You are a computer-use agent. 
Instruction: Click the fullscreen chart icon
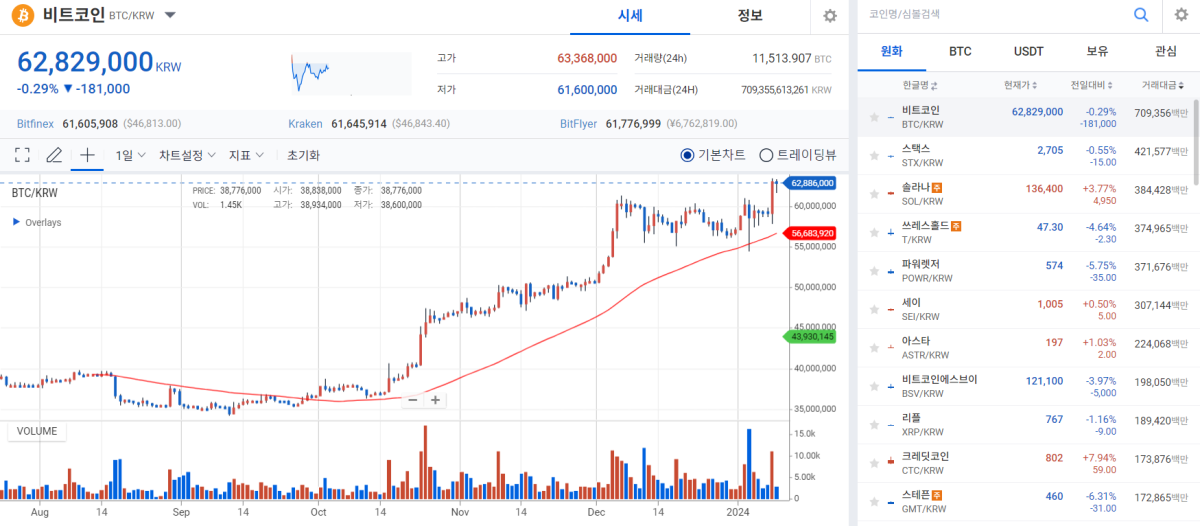point(22,155)
